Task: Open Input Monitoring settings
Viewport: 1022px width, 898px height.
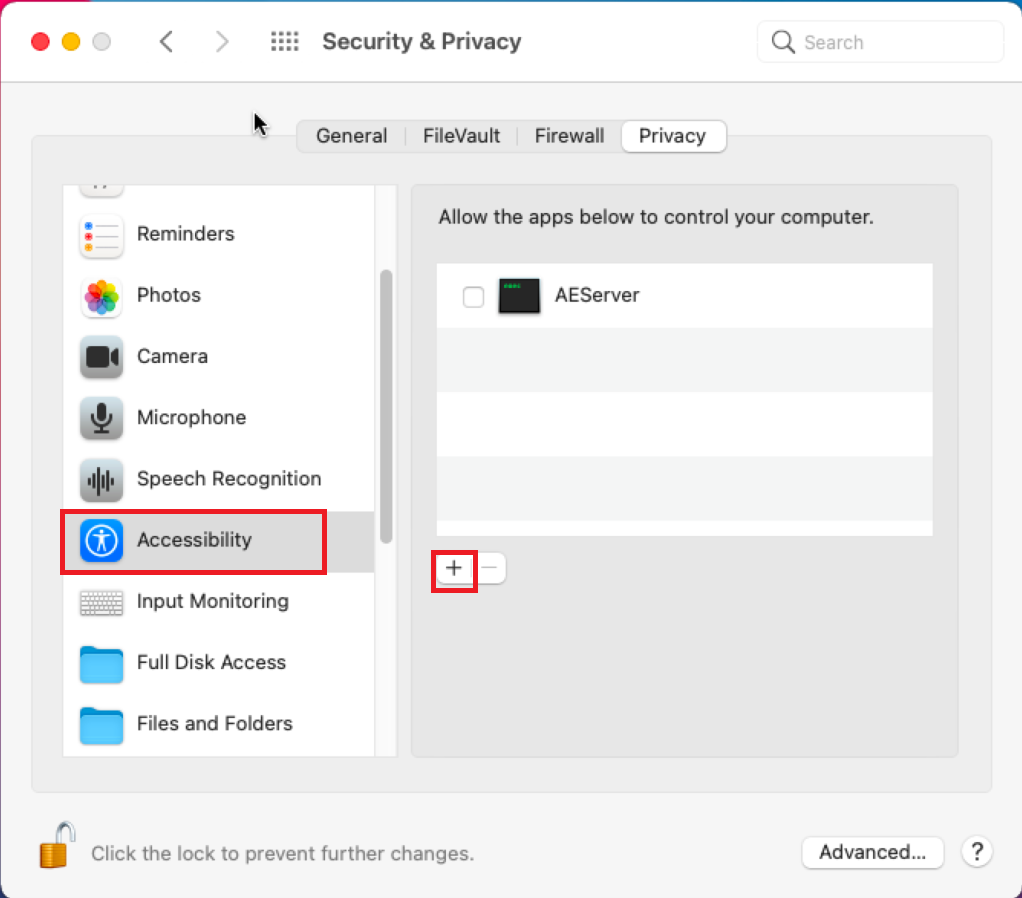Action: (x=218, y=601)
